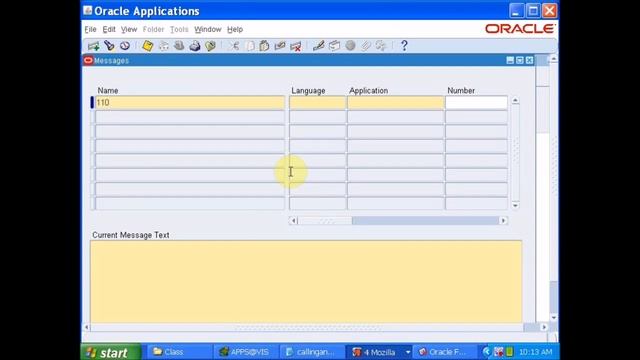Maximize the Messages inner window
Viewport: 640px width, 360px height.
tap(520, 60)
